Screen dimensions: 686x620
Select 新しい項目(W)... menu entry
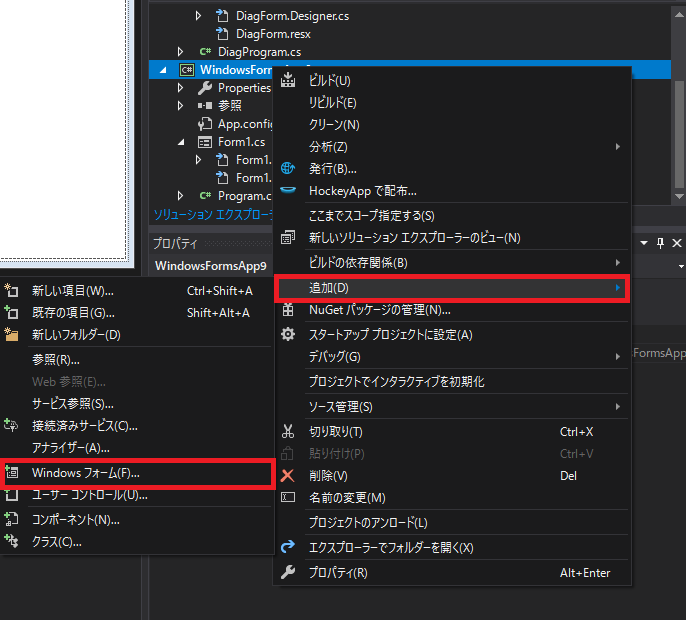click(x=137, y=291)
